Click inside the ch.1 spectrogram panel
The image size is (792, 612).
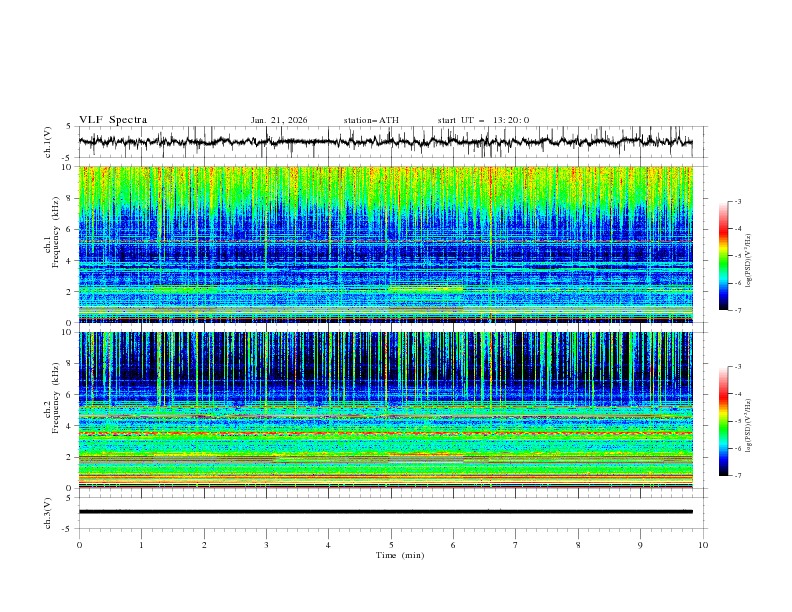click(385, 244)
